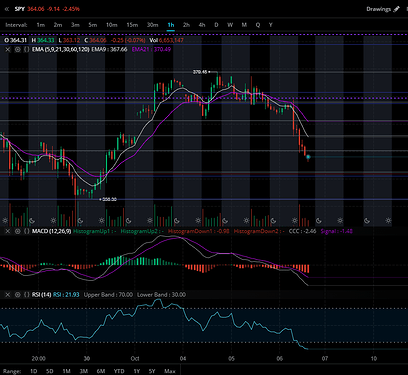Select the 1m interval

(41, 25)
